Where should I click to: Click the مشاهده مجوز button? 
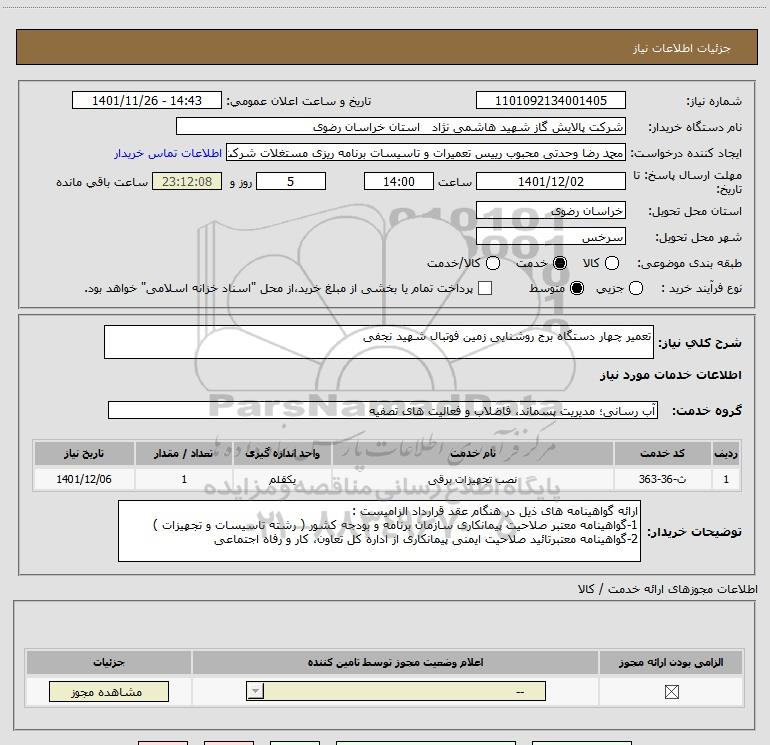coord(109,691)
